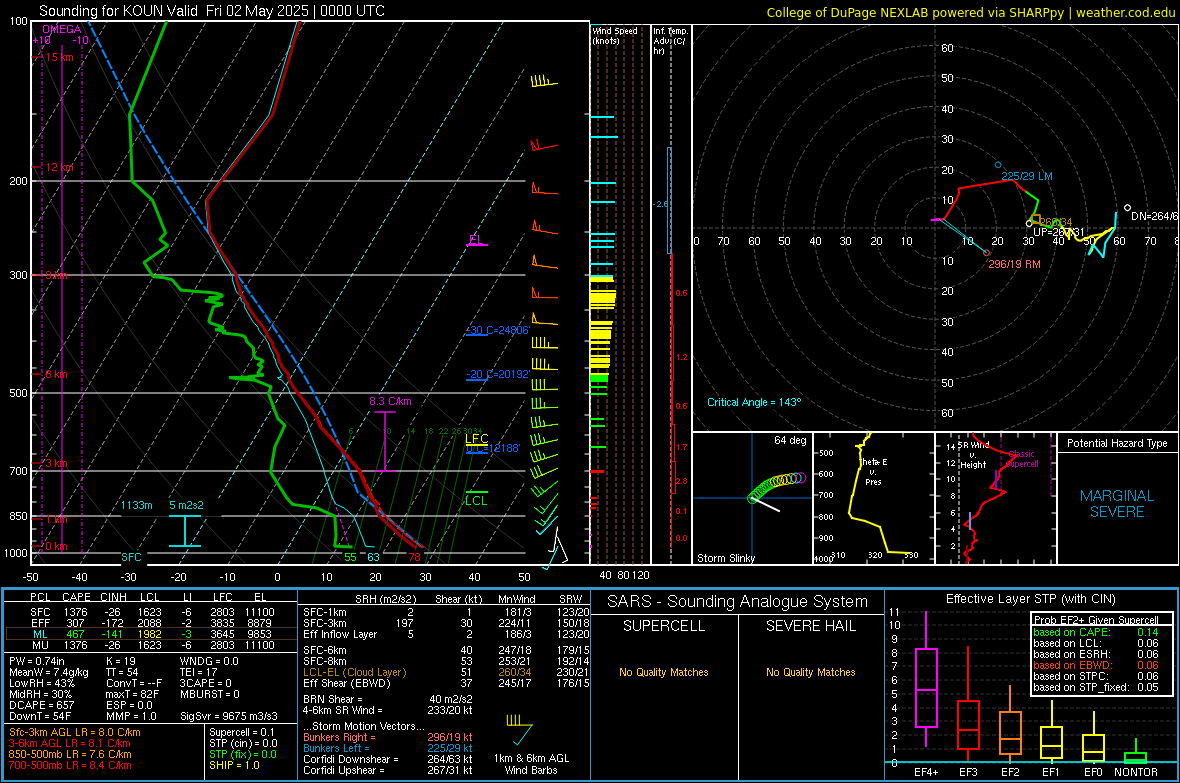Select the -30 C=24806' height label

point(498,330)
